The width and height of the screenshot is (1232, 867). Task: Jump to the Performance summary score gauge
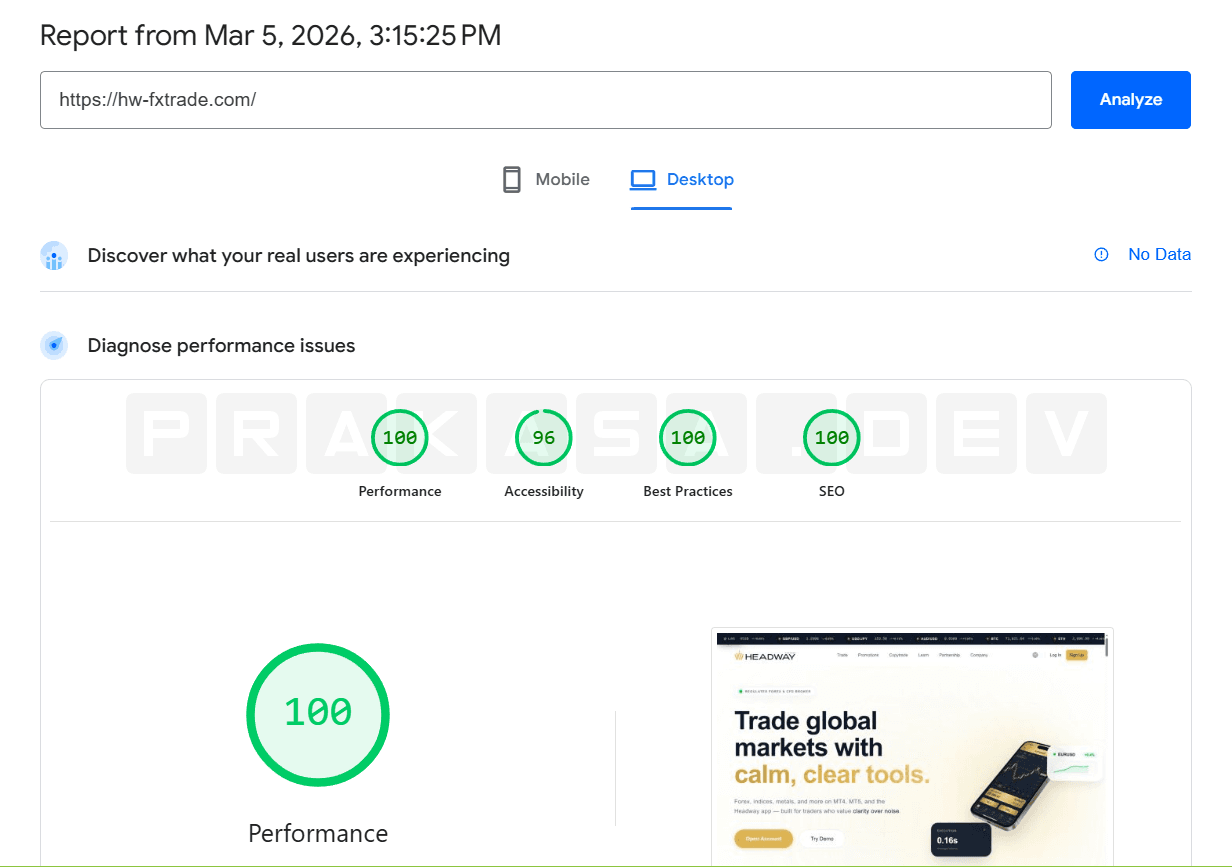click(x=399, y=437)
